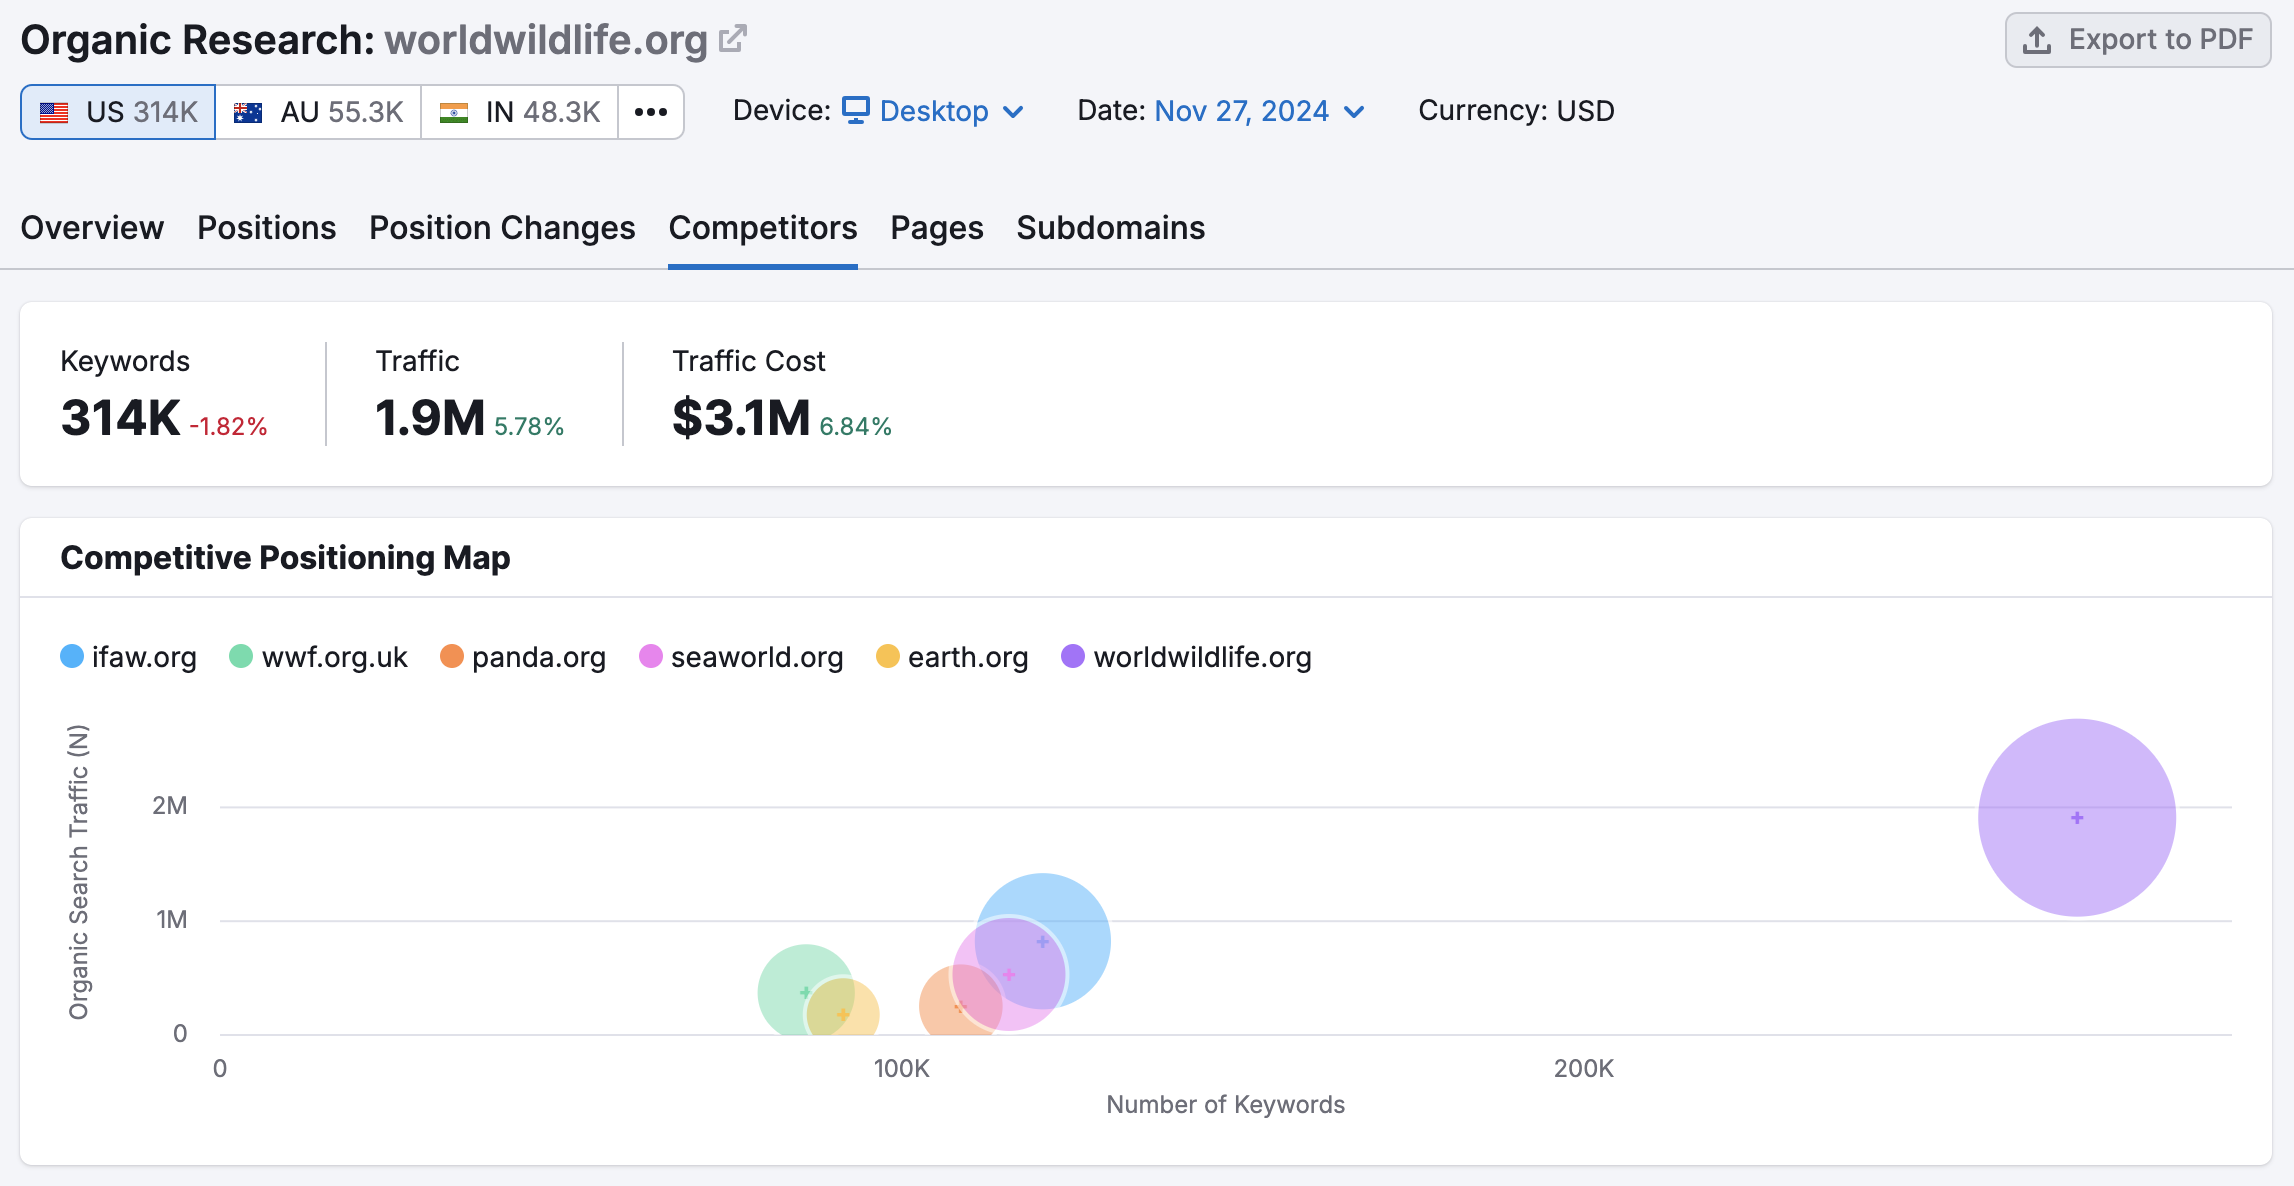The width and height of the screenshot is (2294, 1186).
Task: Toggle panda.org legend item
Action: tap(523, 657)
